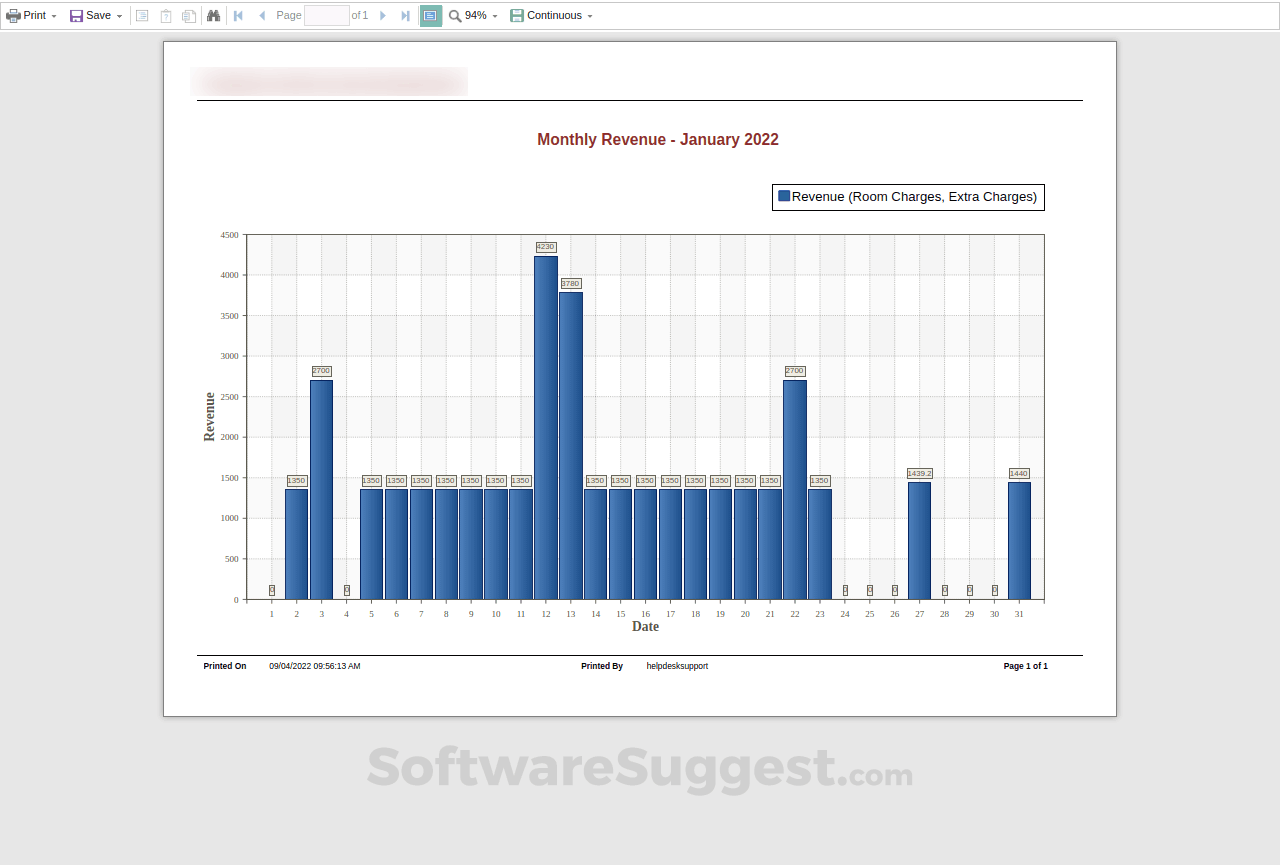Click the document map icon

click(x=142, y=16)
